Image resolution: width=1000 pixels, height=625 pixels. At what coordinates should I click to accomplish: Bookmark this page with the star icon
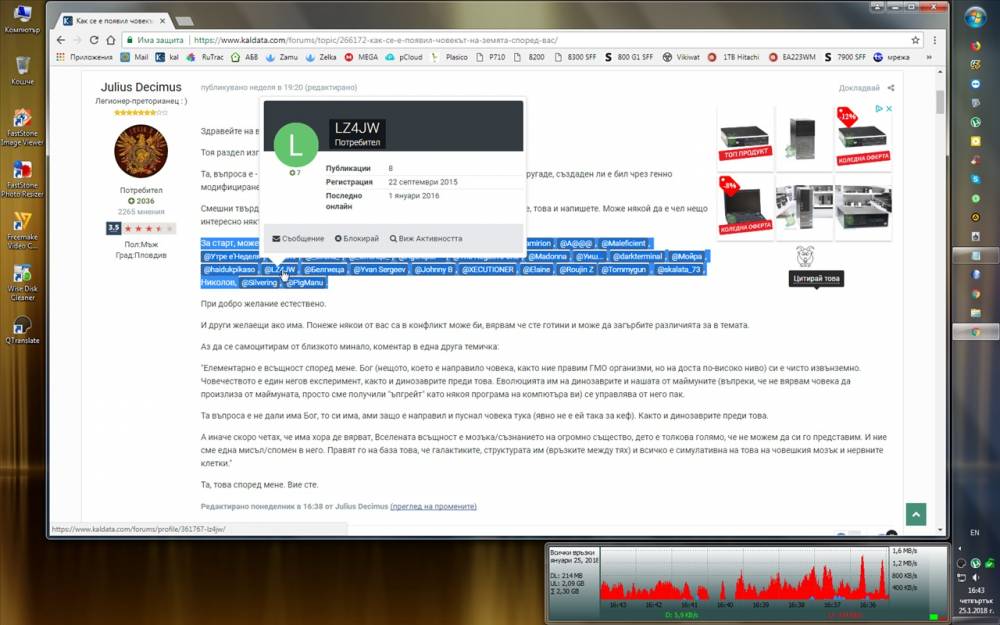pyautogui.click(x=916, y=40)
